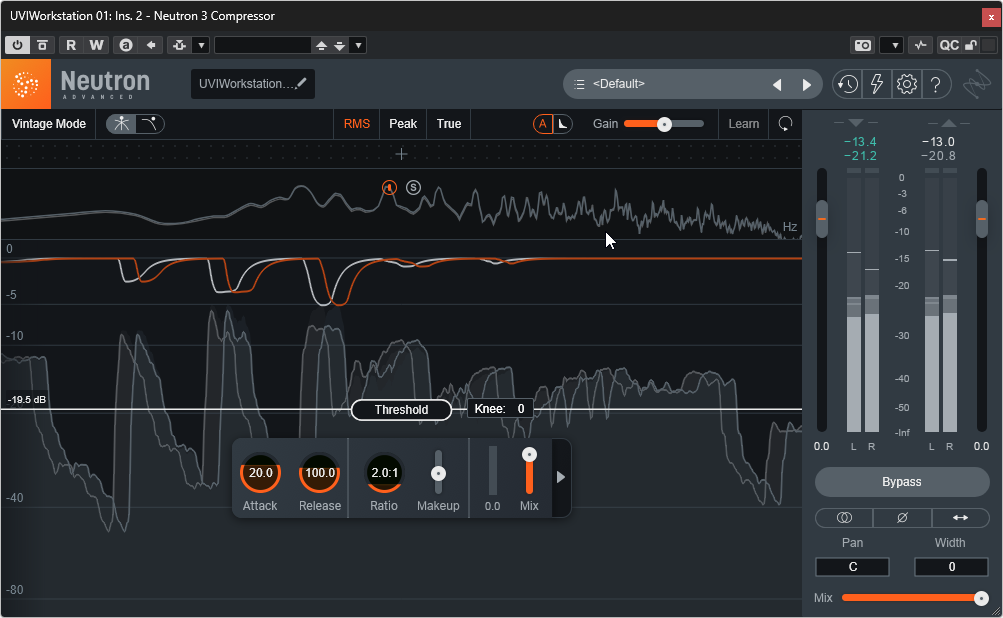This screenshot has width=1003, height=618.
Task: Select the curved detection filter icon
Action: [x=149, y=123]
